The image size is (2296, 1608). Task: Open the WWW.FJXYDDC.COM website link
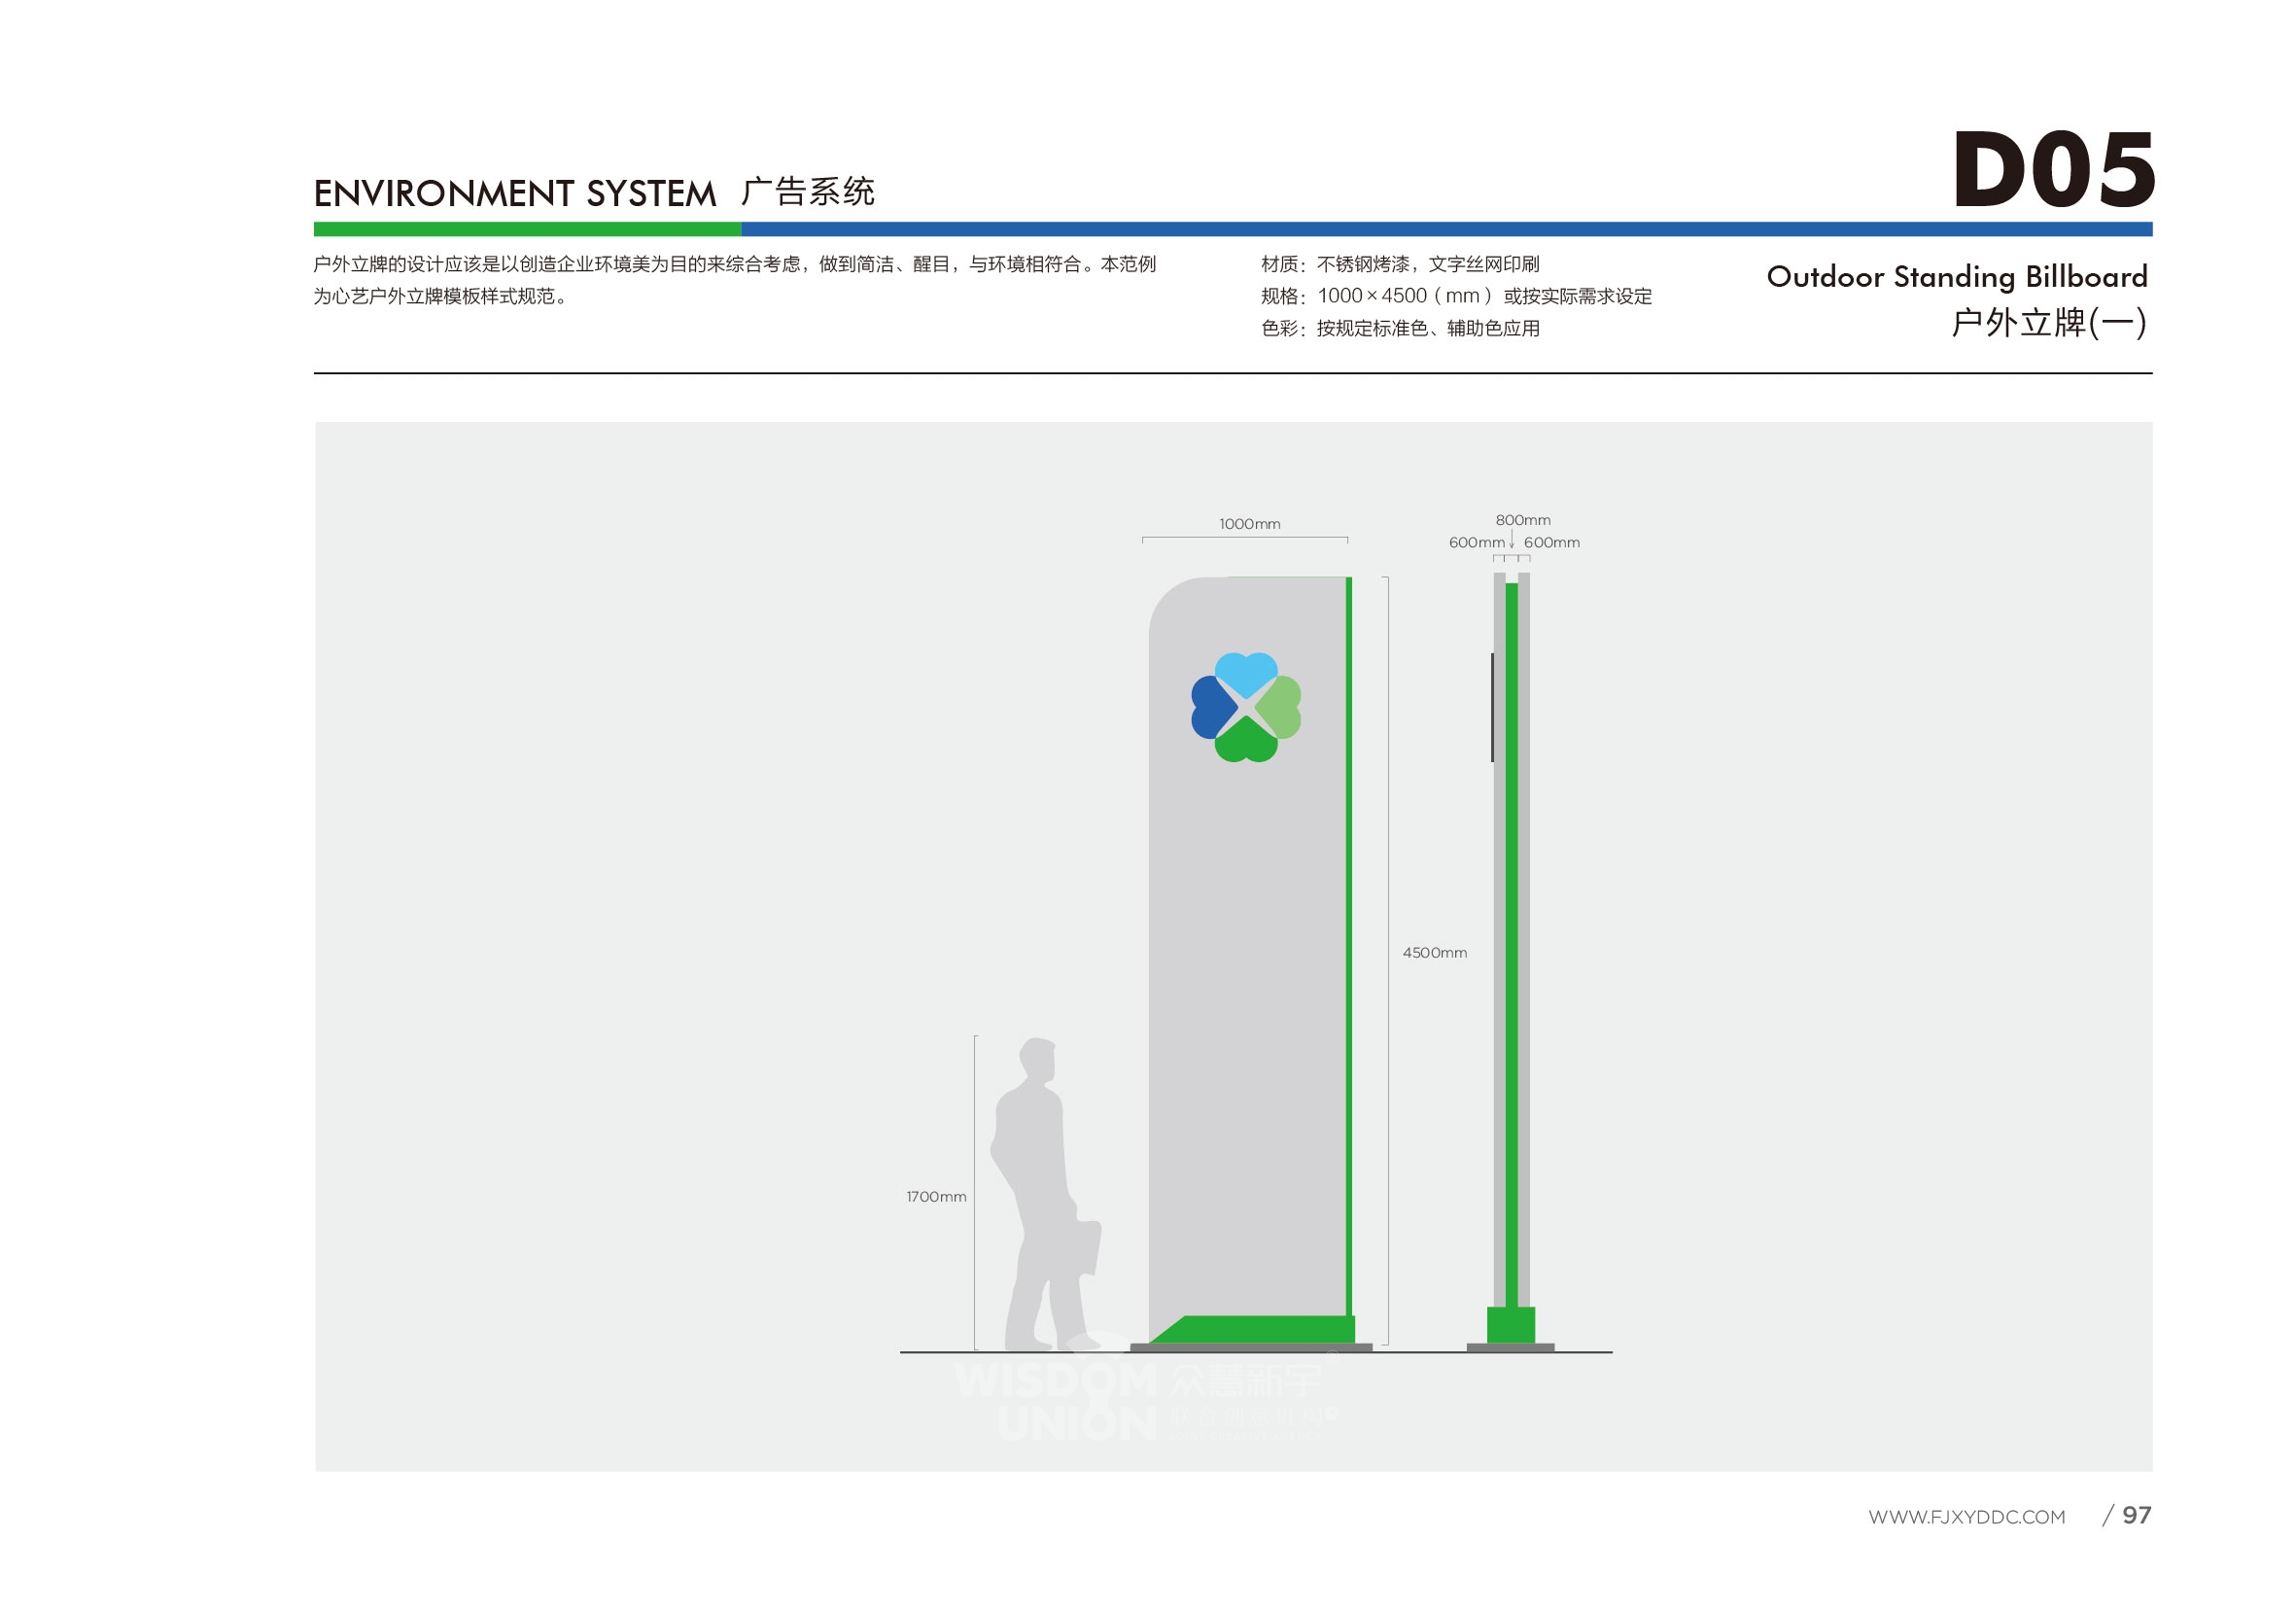[1967, 1517]
